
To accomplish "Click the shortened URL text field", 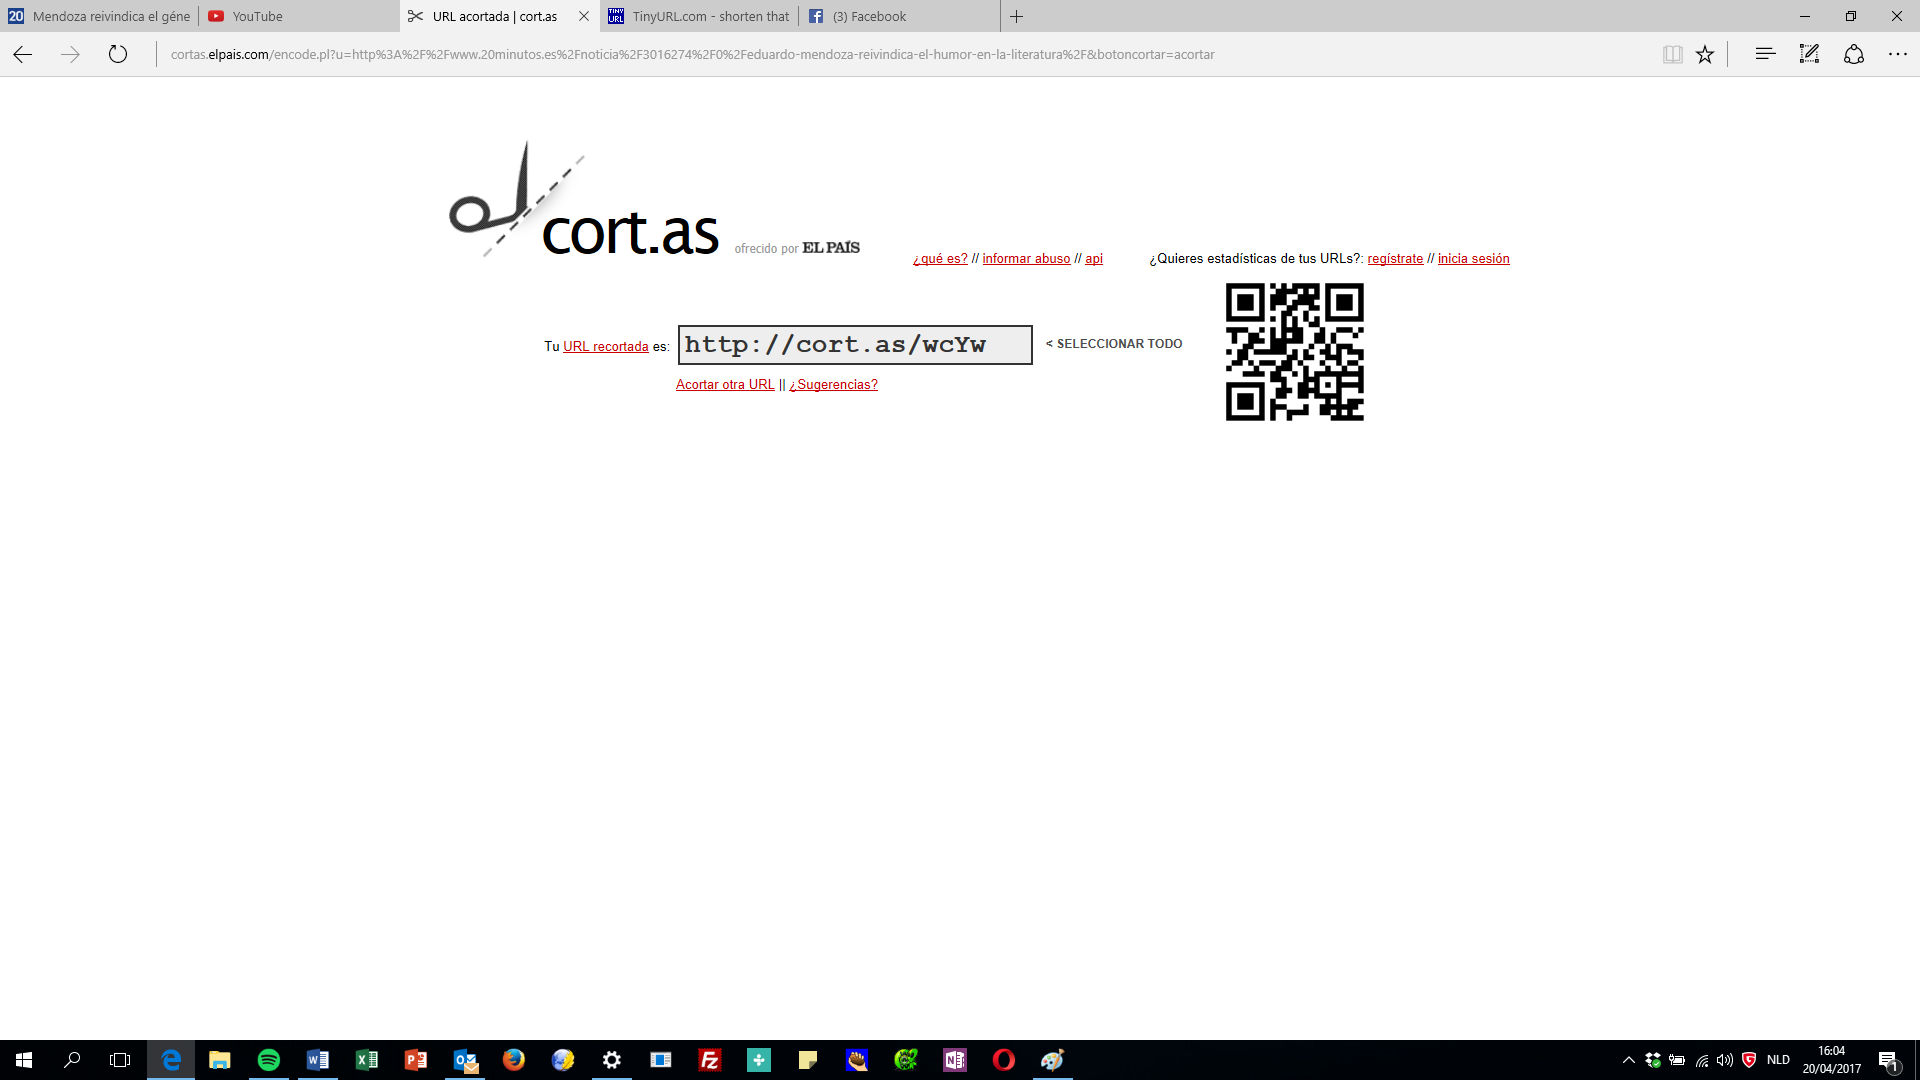I will [854, 345].
